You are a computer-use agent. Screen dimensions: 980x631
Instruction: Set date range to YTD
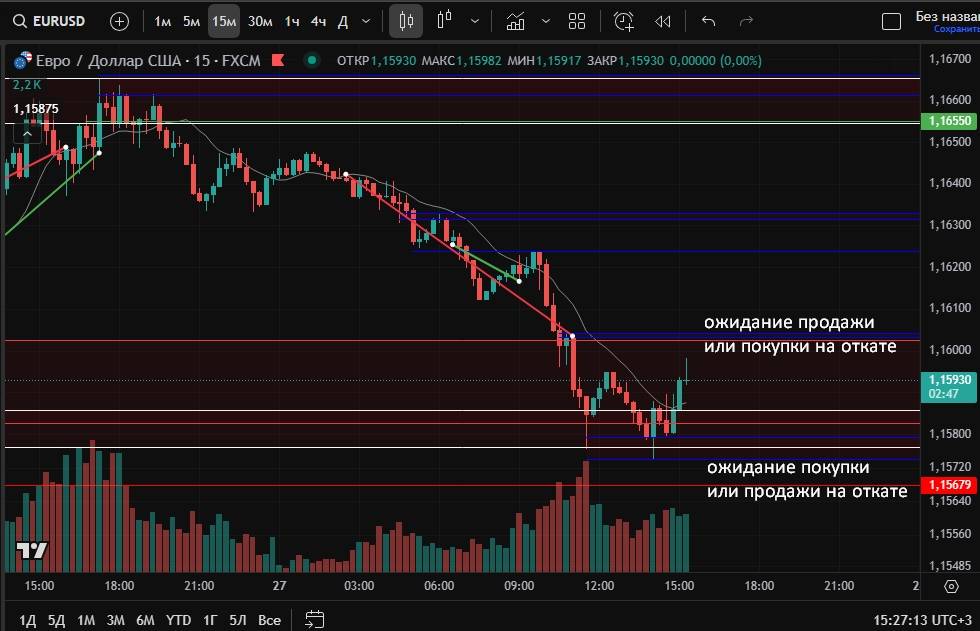coord(179,620)
